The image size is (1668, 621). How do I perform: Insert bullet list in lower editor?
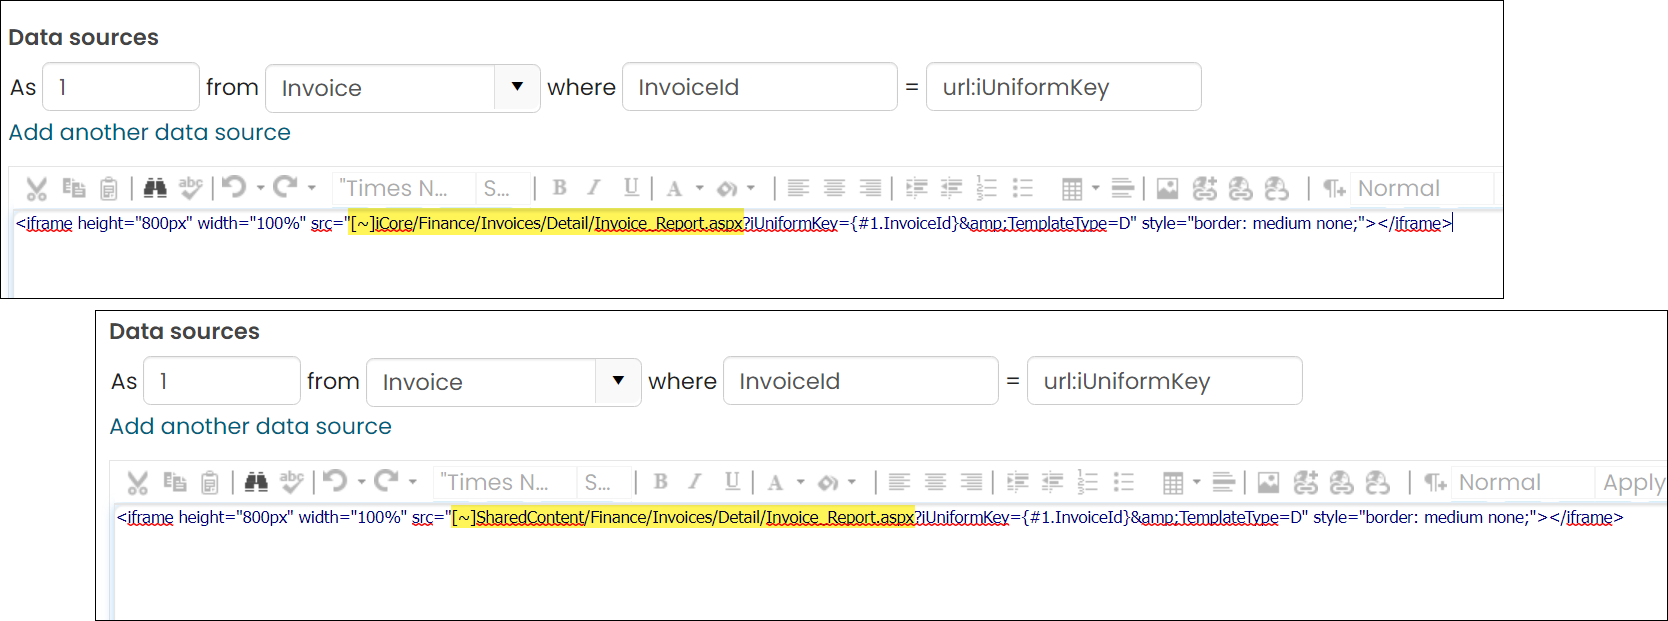[x=1123, y=482]
